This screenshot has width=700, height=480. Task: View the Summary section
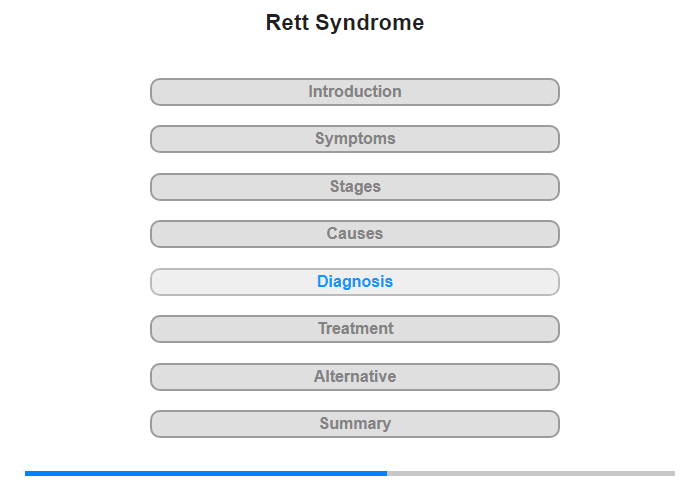tap(354, 424)
